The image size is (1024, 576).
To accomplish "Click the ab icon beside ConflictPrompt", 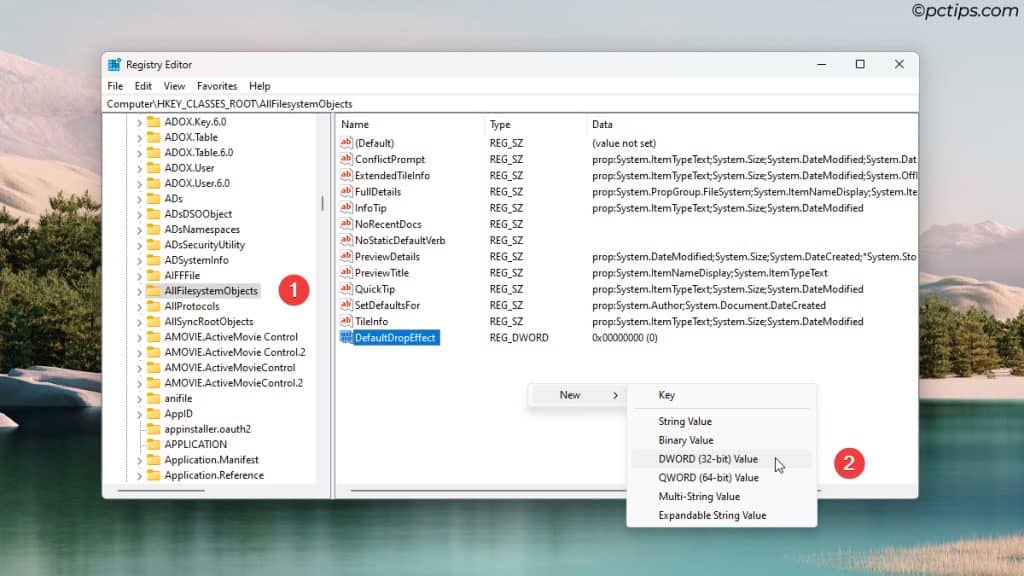I will tap(348, 159).
